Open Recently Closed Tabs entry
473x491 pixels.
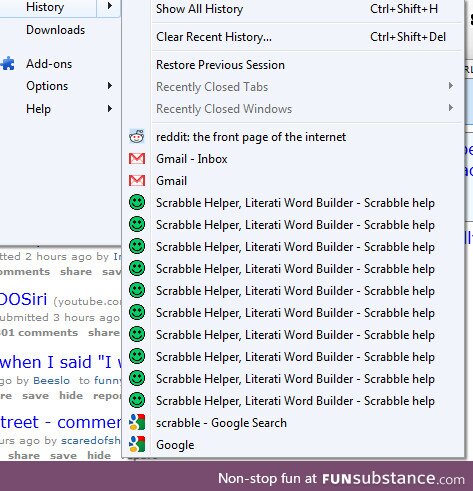[x=212, y=87]
